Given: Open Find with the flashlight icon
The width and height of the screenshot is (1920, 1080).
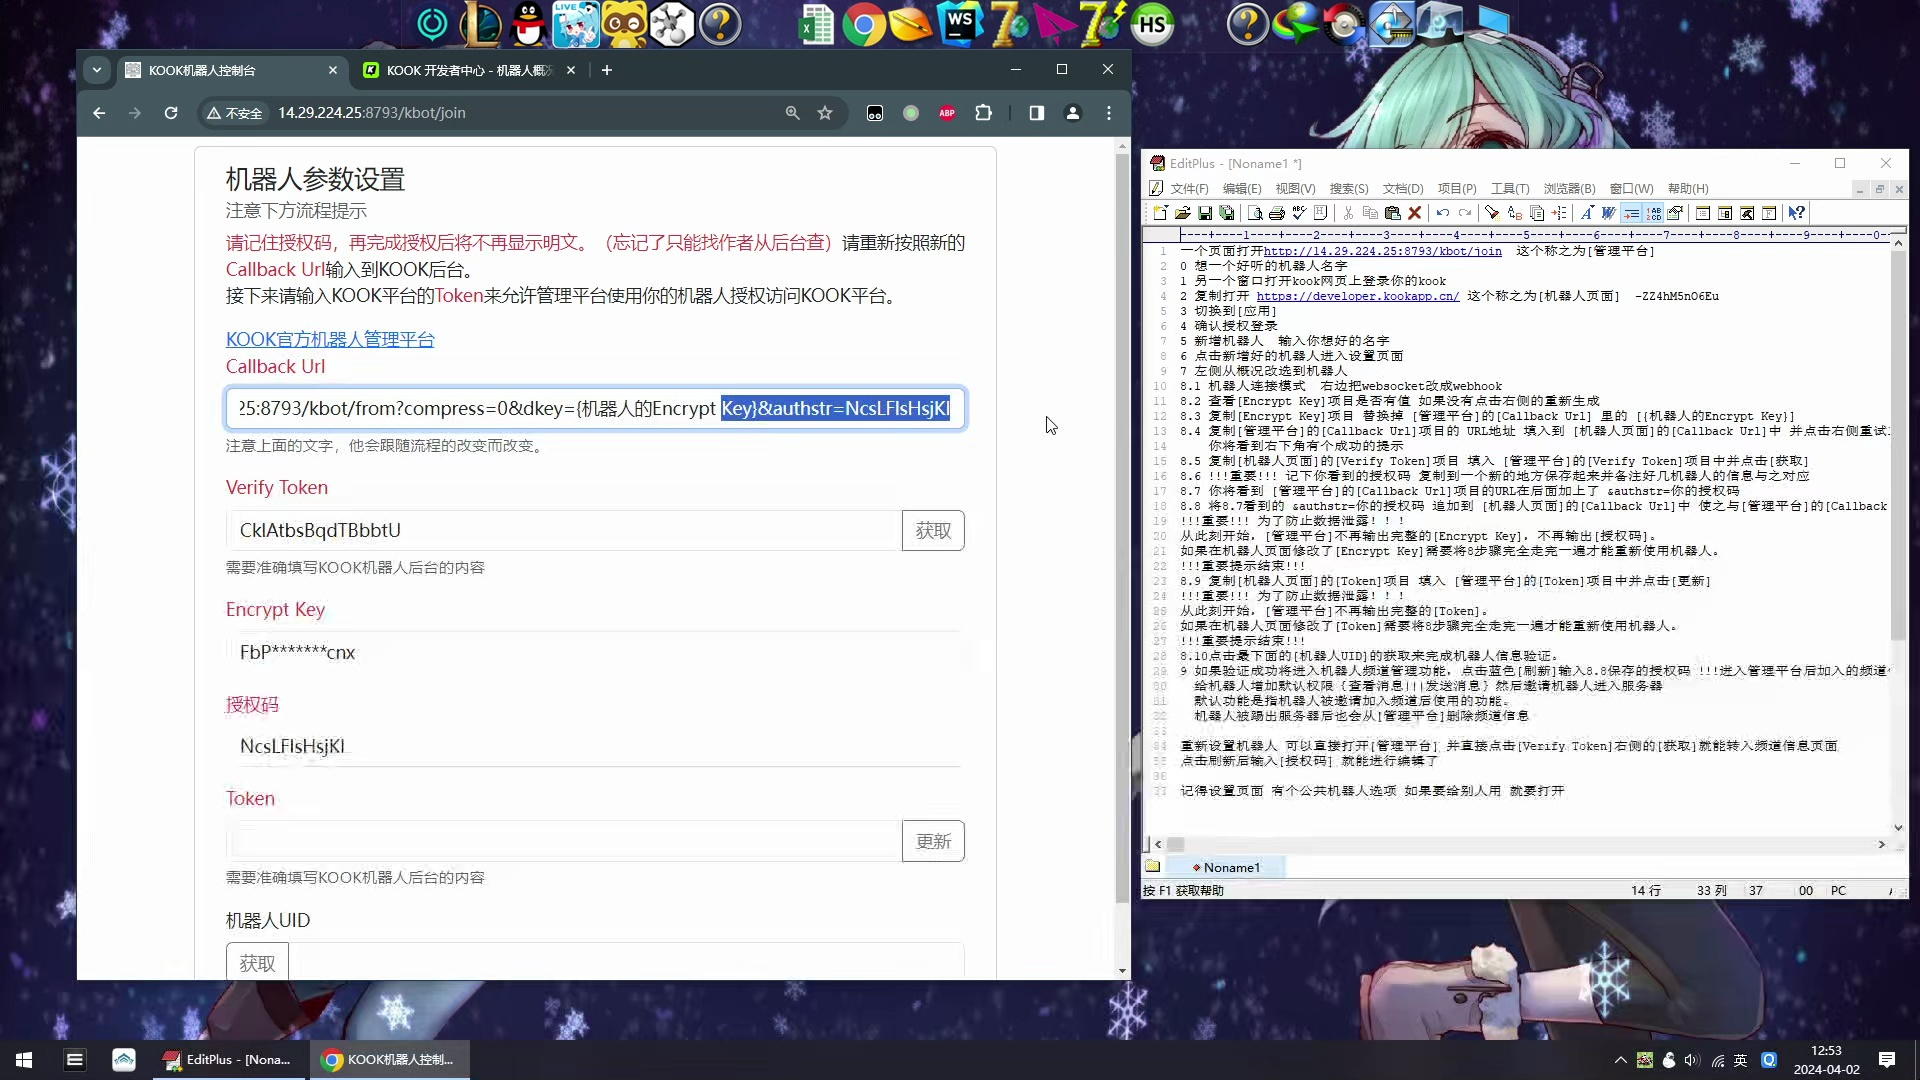Looking at the screenshot, I should click(x=1492, y=213).
